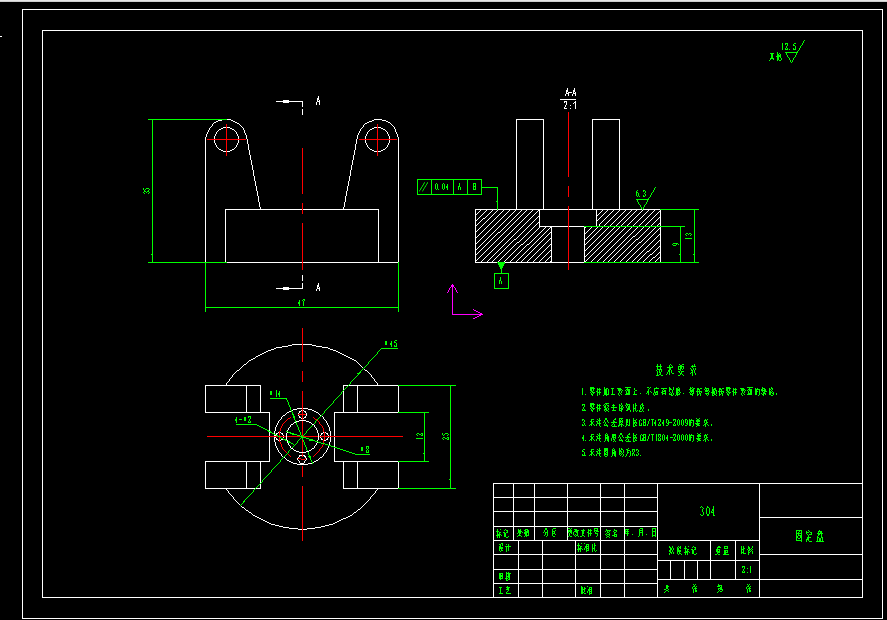Select the parallelism tolerance frame with 0.04
The height and width of the screenshot is (620, 887).
click(x=449, y=187)
